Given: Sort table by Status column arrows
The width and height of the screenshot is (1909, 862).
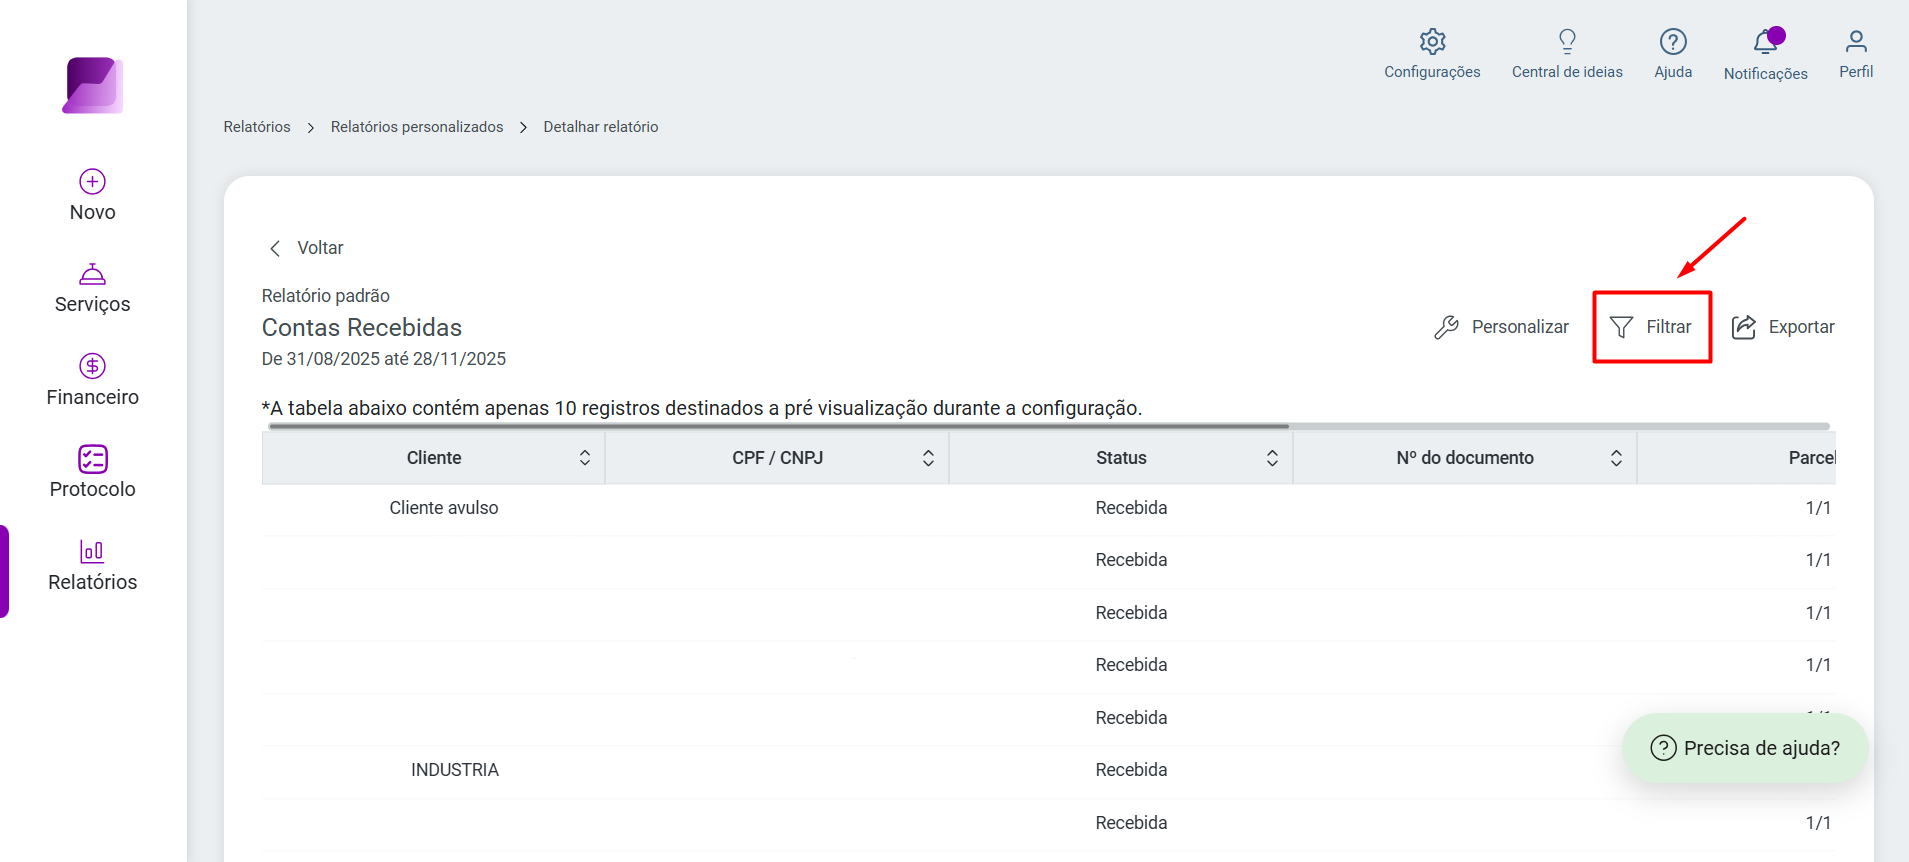Looking at the screenshot, I should click(x=1272, y=458).
